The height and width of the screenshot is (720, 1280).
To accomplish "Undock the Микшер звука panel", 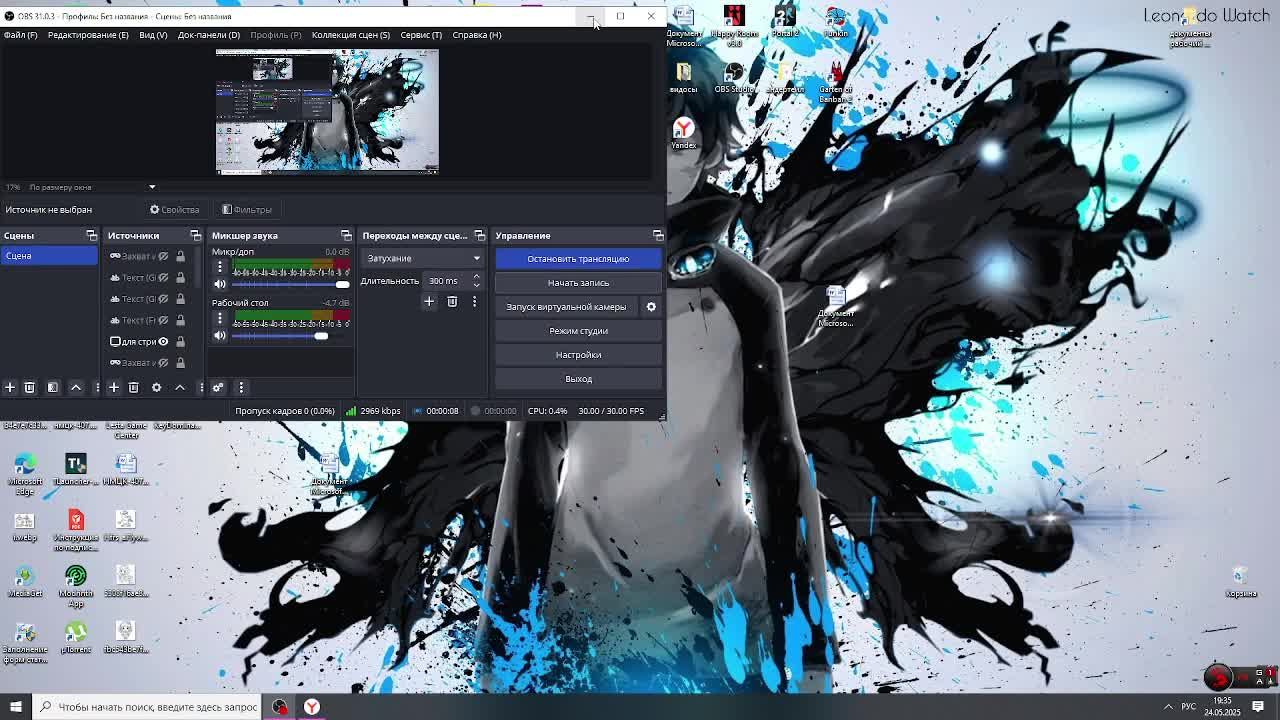I will pyautogui.click(x=346, y=235).
